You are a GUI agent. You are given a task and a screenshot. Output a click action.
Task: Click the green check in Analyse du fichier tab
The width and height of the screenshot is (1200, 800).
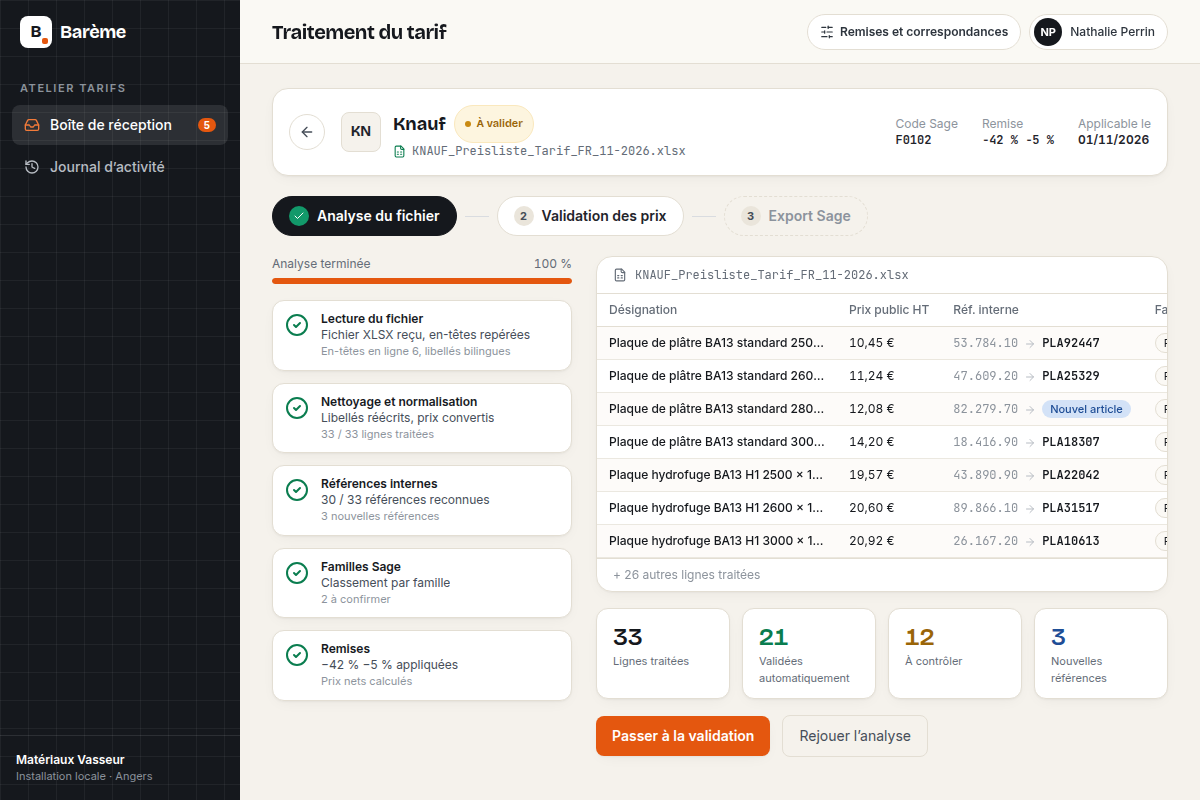(x=299, y=216)
